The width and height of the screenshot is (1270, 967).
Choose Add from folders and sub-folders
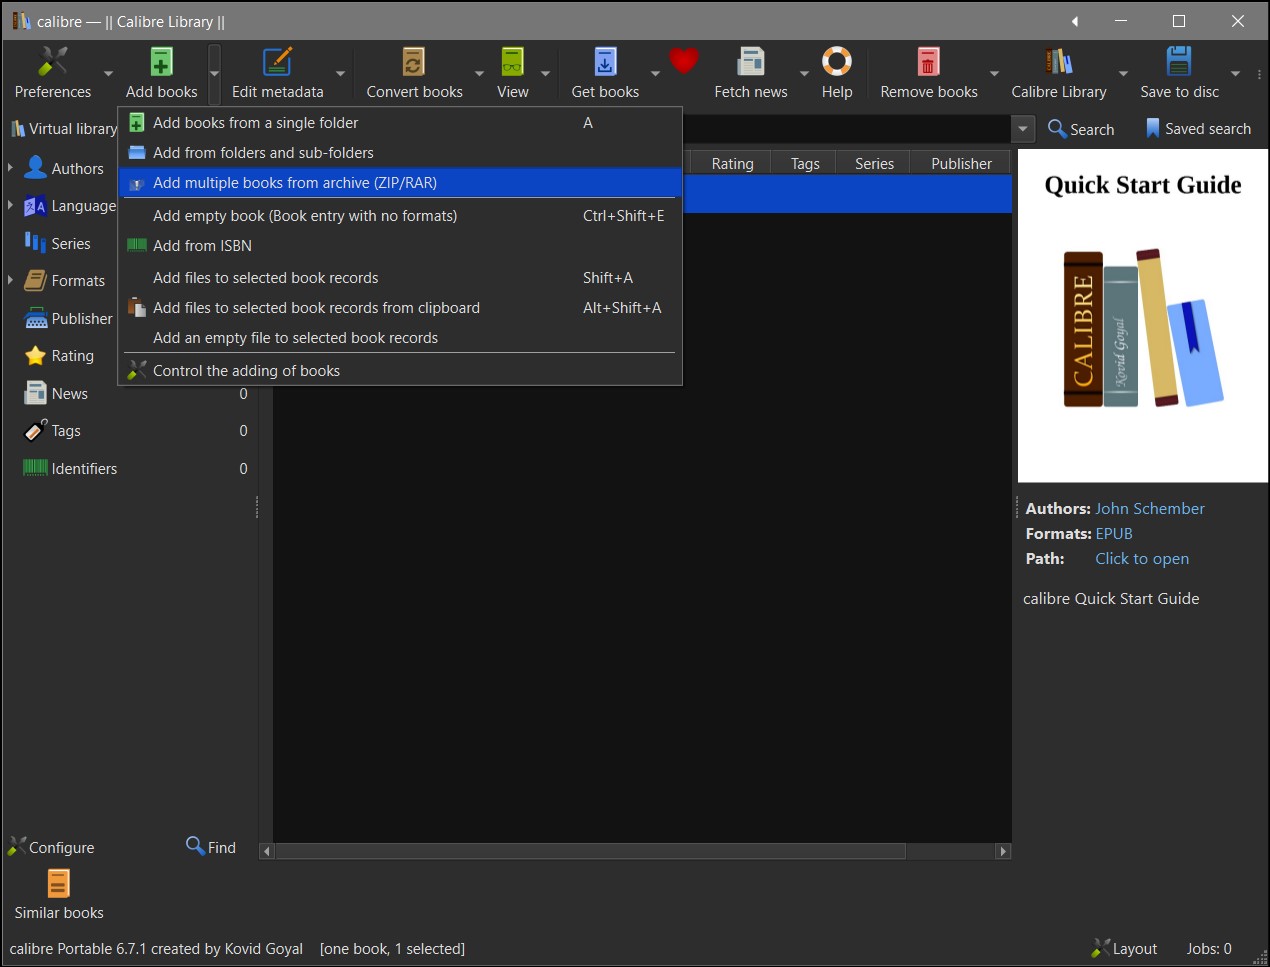click(x=400, y=152)
